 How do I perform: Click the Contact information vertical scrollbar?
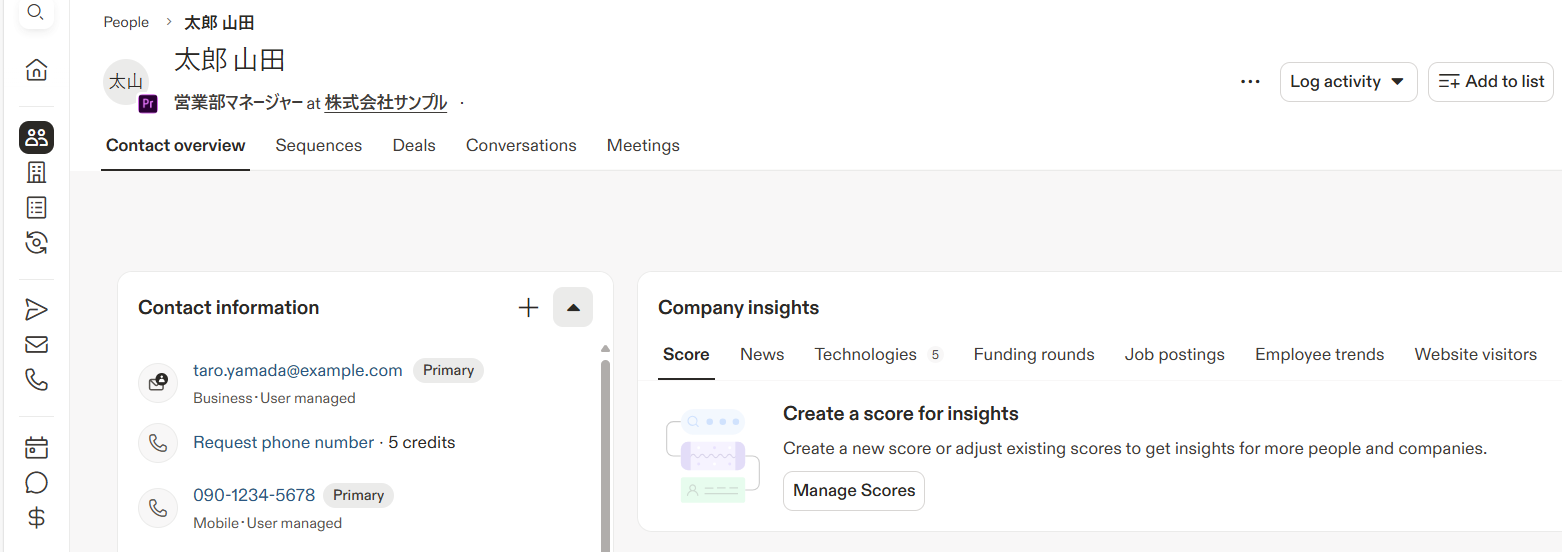pos(604,450)
